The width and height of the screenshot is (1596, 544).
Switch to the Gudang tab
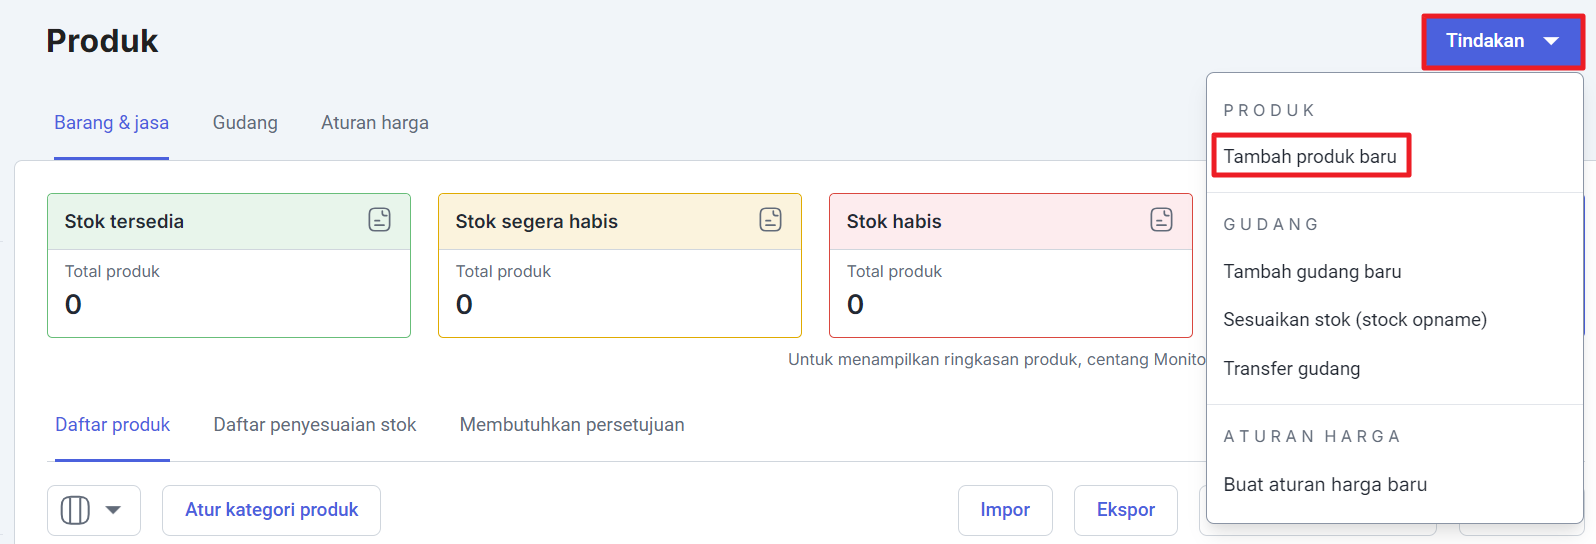(x=245, y=123)
